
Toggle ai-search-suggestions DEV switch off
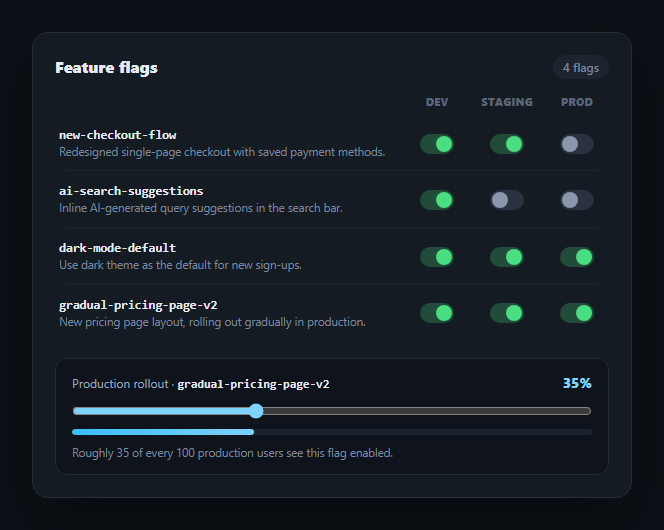pyautogui.click(x=437, y=200)
